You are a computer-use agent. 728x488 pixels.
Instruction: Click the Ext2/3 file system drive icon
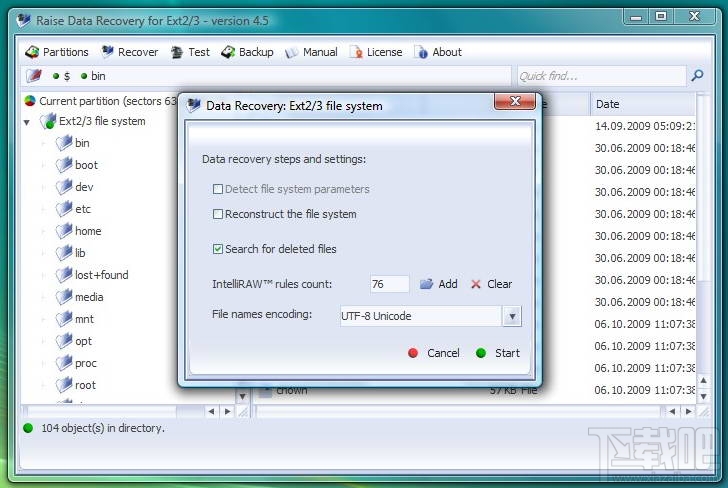pos(48,121)
